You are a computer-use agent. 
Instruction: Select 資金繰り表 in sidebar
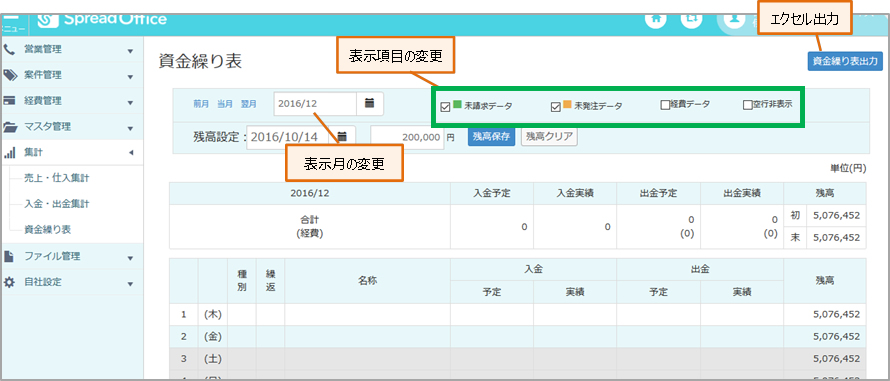47,230
